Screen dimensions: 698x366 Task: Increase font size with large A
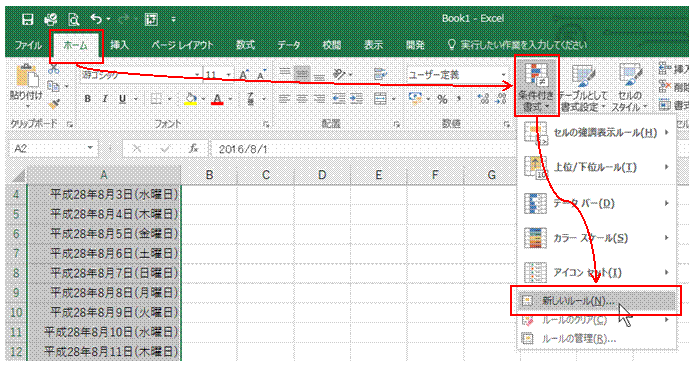coord(244,75)
